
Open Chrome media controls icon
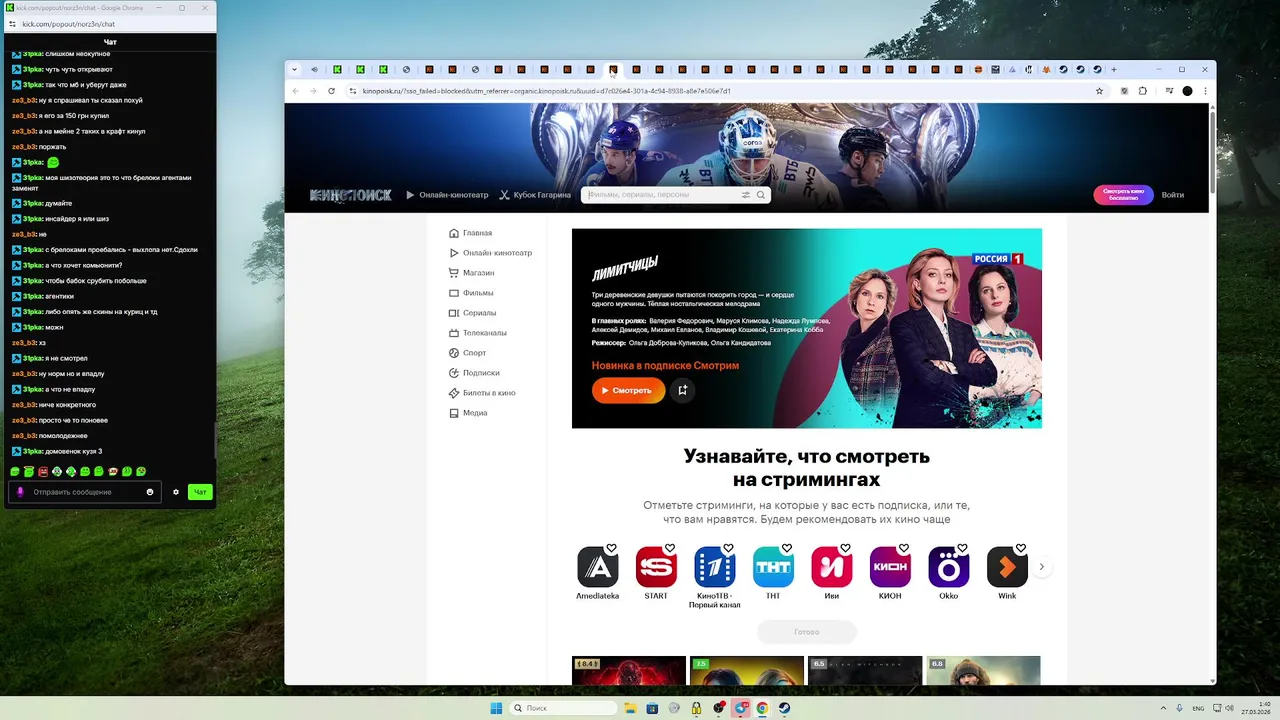[1168, 91]
